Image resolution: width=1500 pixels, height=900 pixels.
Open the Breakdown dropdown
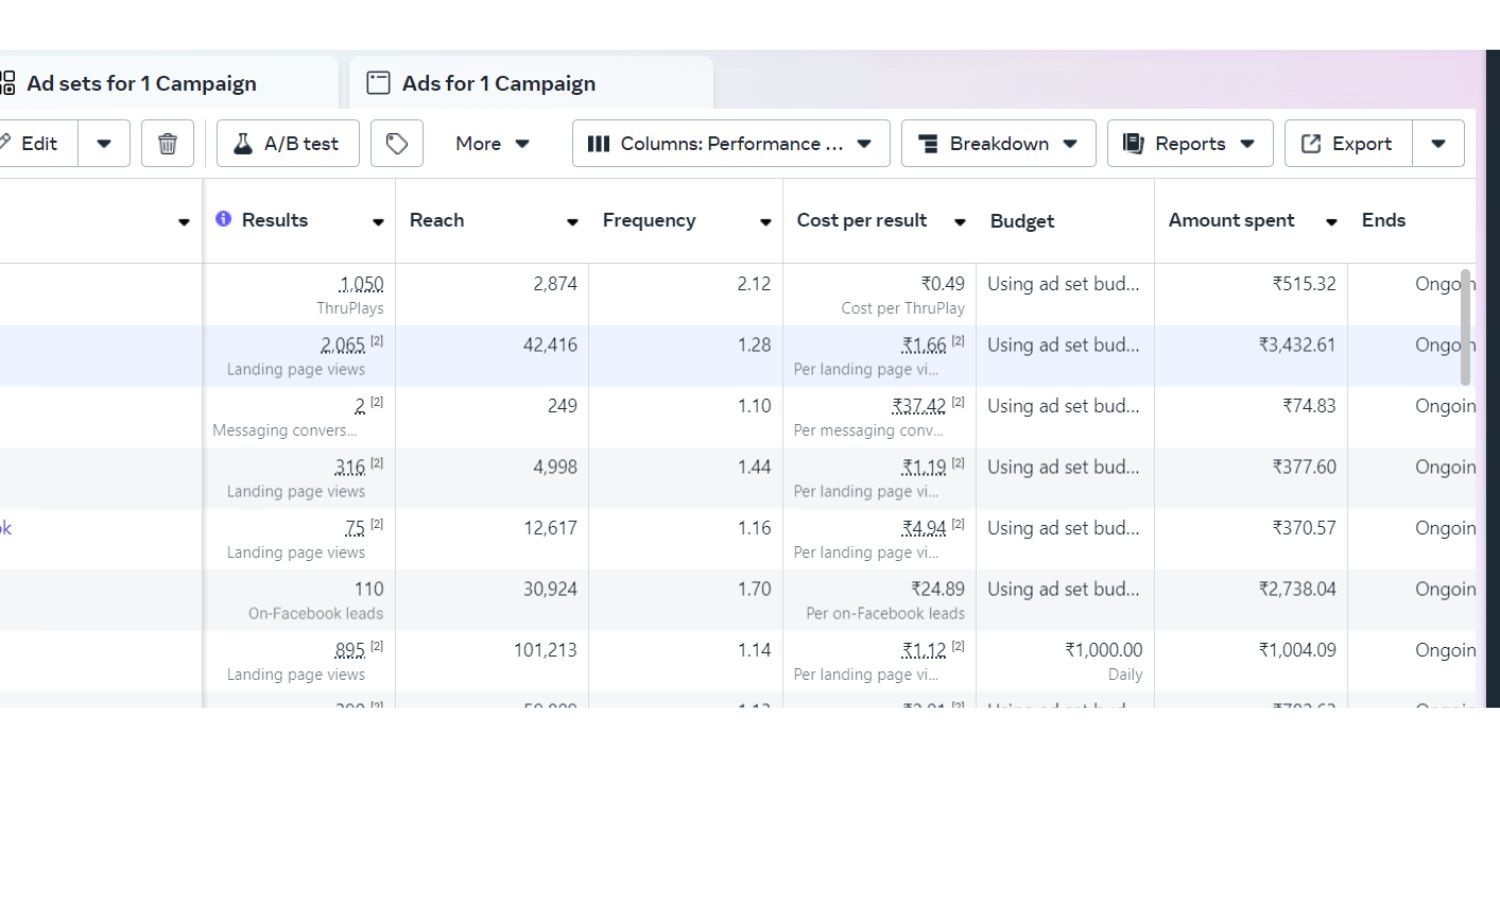(998, 143)
